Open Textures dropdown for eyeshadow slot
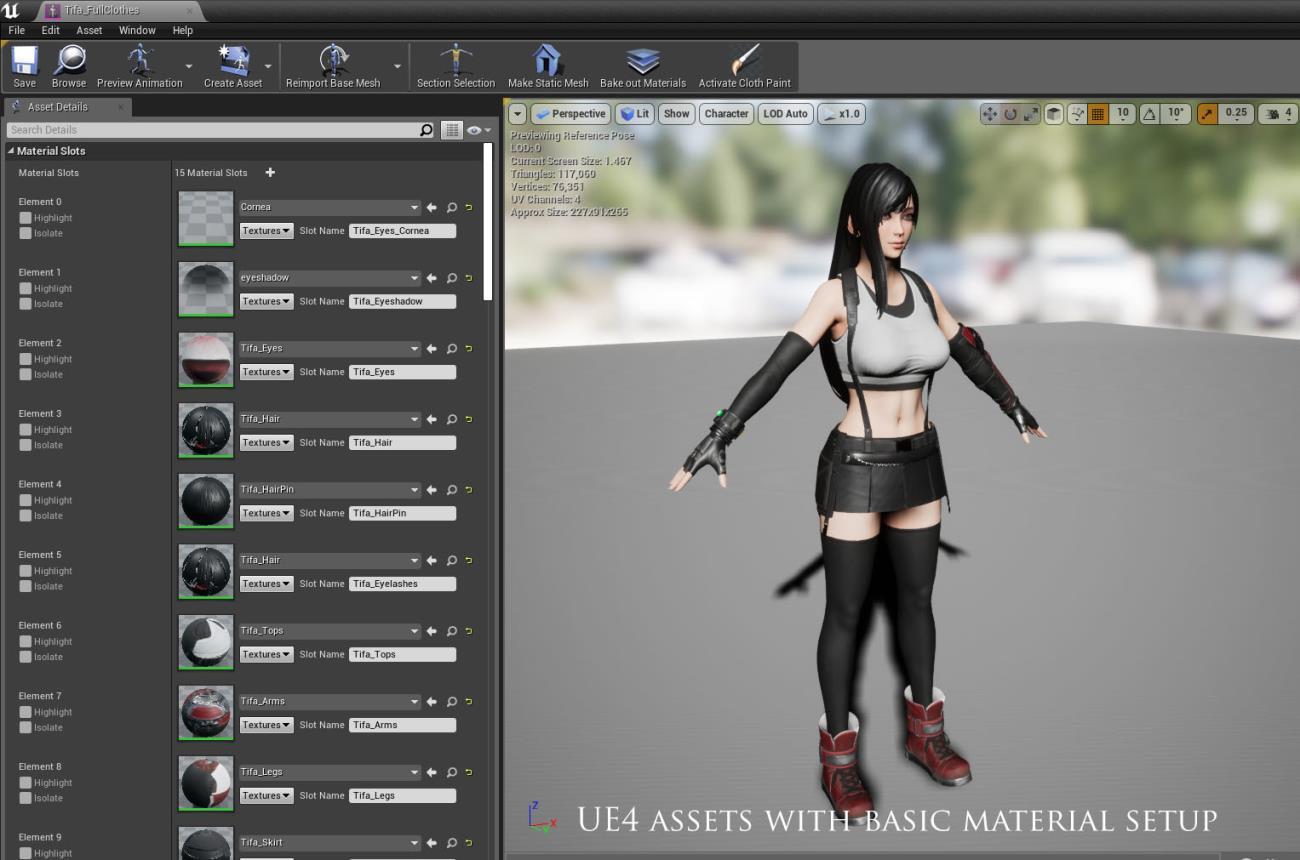Screen dimensions: 1300x860 pyautogui.click(x=266, y=301)
